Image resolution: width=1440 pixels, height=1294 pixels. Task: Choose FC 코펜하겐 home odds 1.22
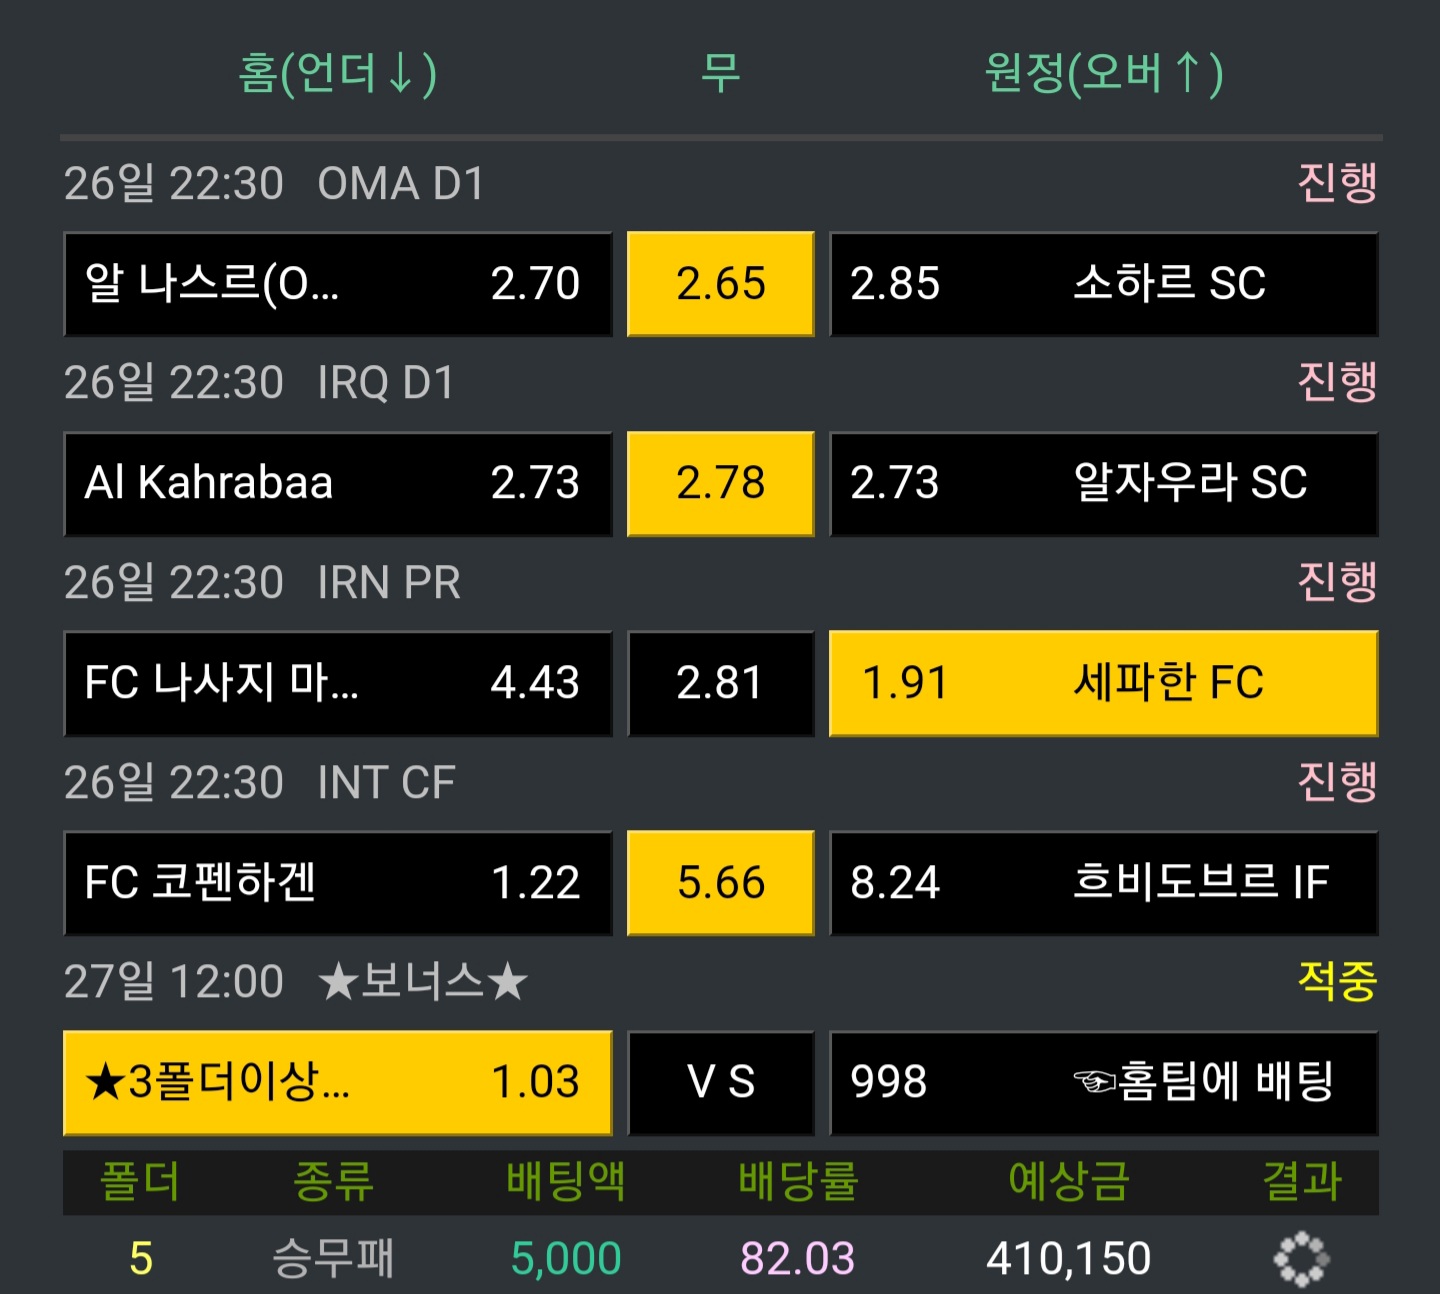coord(338,883)
